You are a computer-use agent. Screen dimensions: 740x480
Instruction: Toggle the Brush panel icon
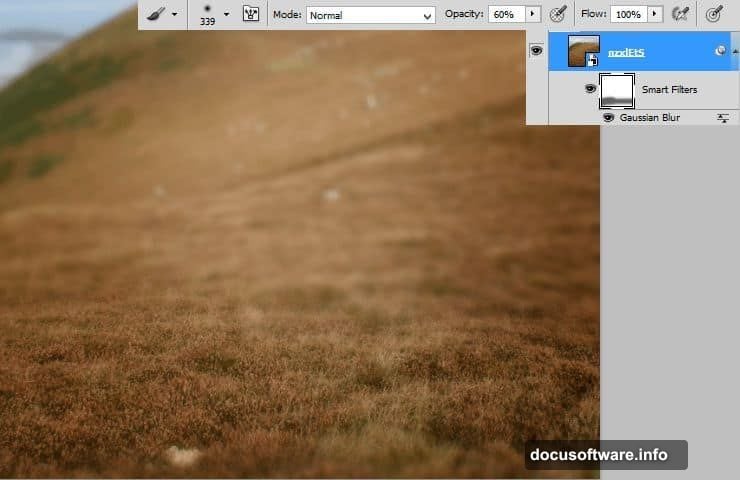tap(250, 15)
